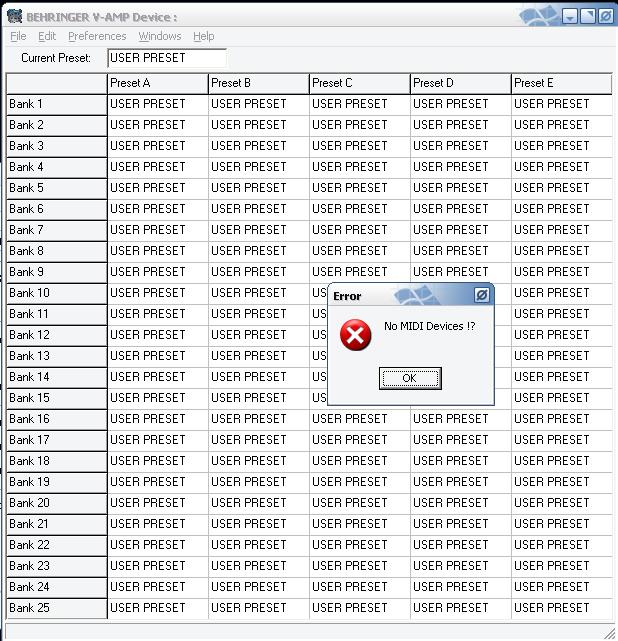Click the red error X icon

[x=355, y=335]
